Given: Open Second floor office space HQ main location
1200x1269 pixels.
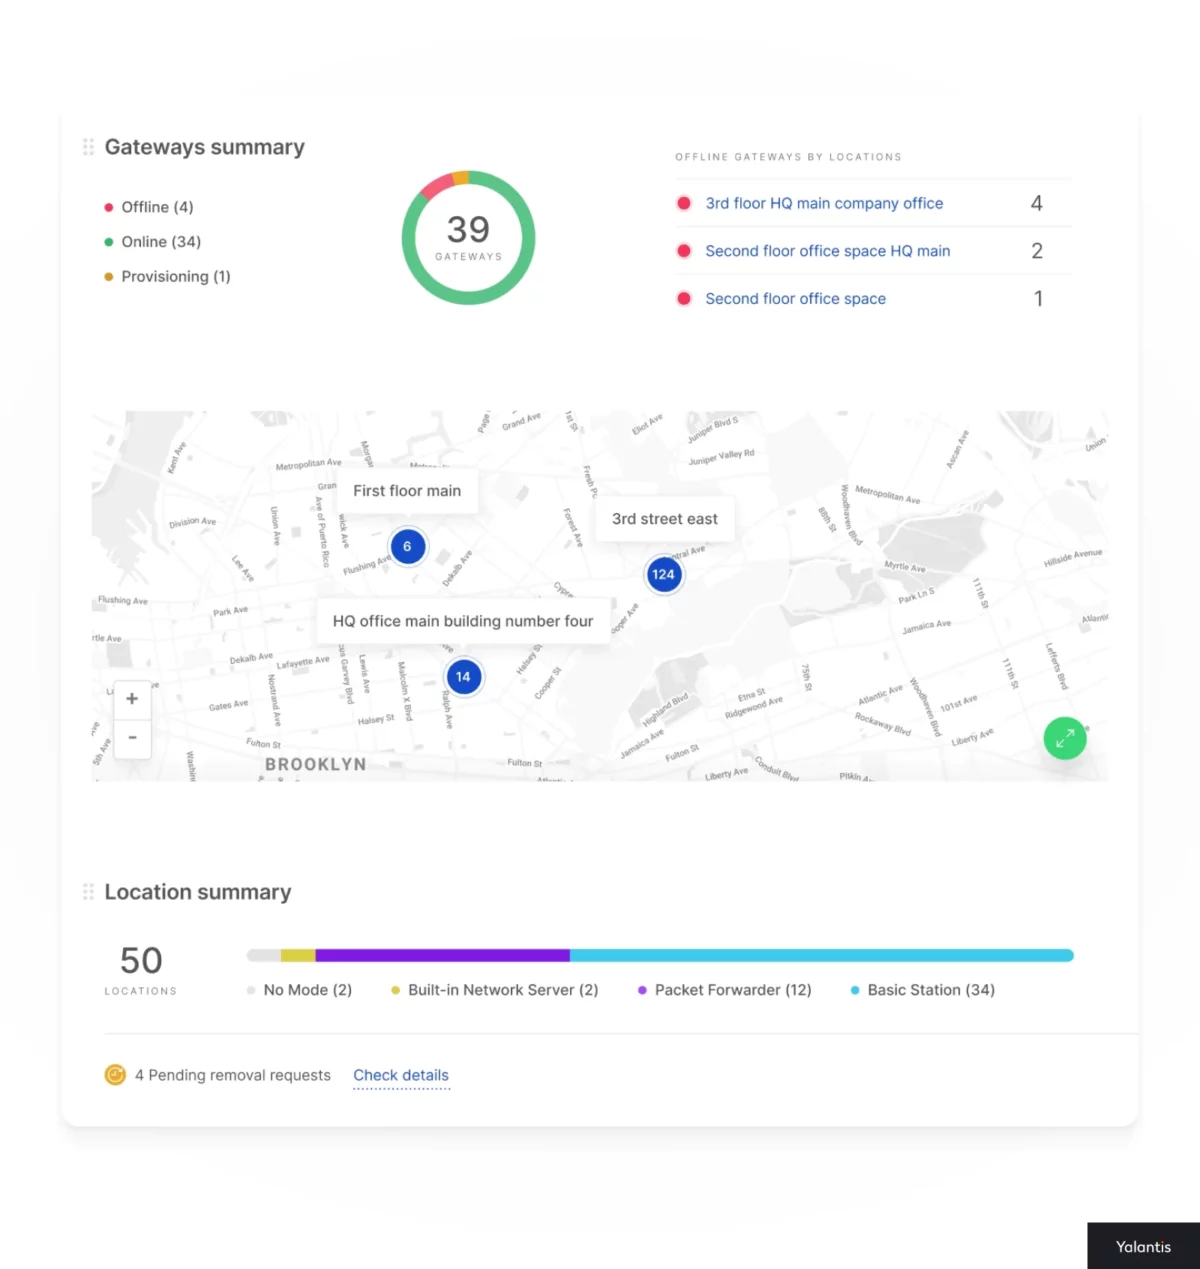Looking at the screenshot, I should [828, 251].
